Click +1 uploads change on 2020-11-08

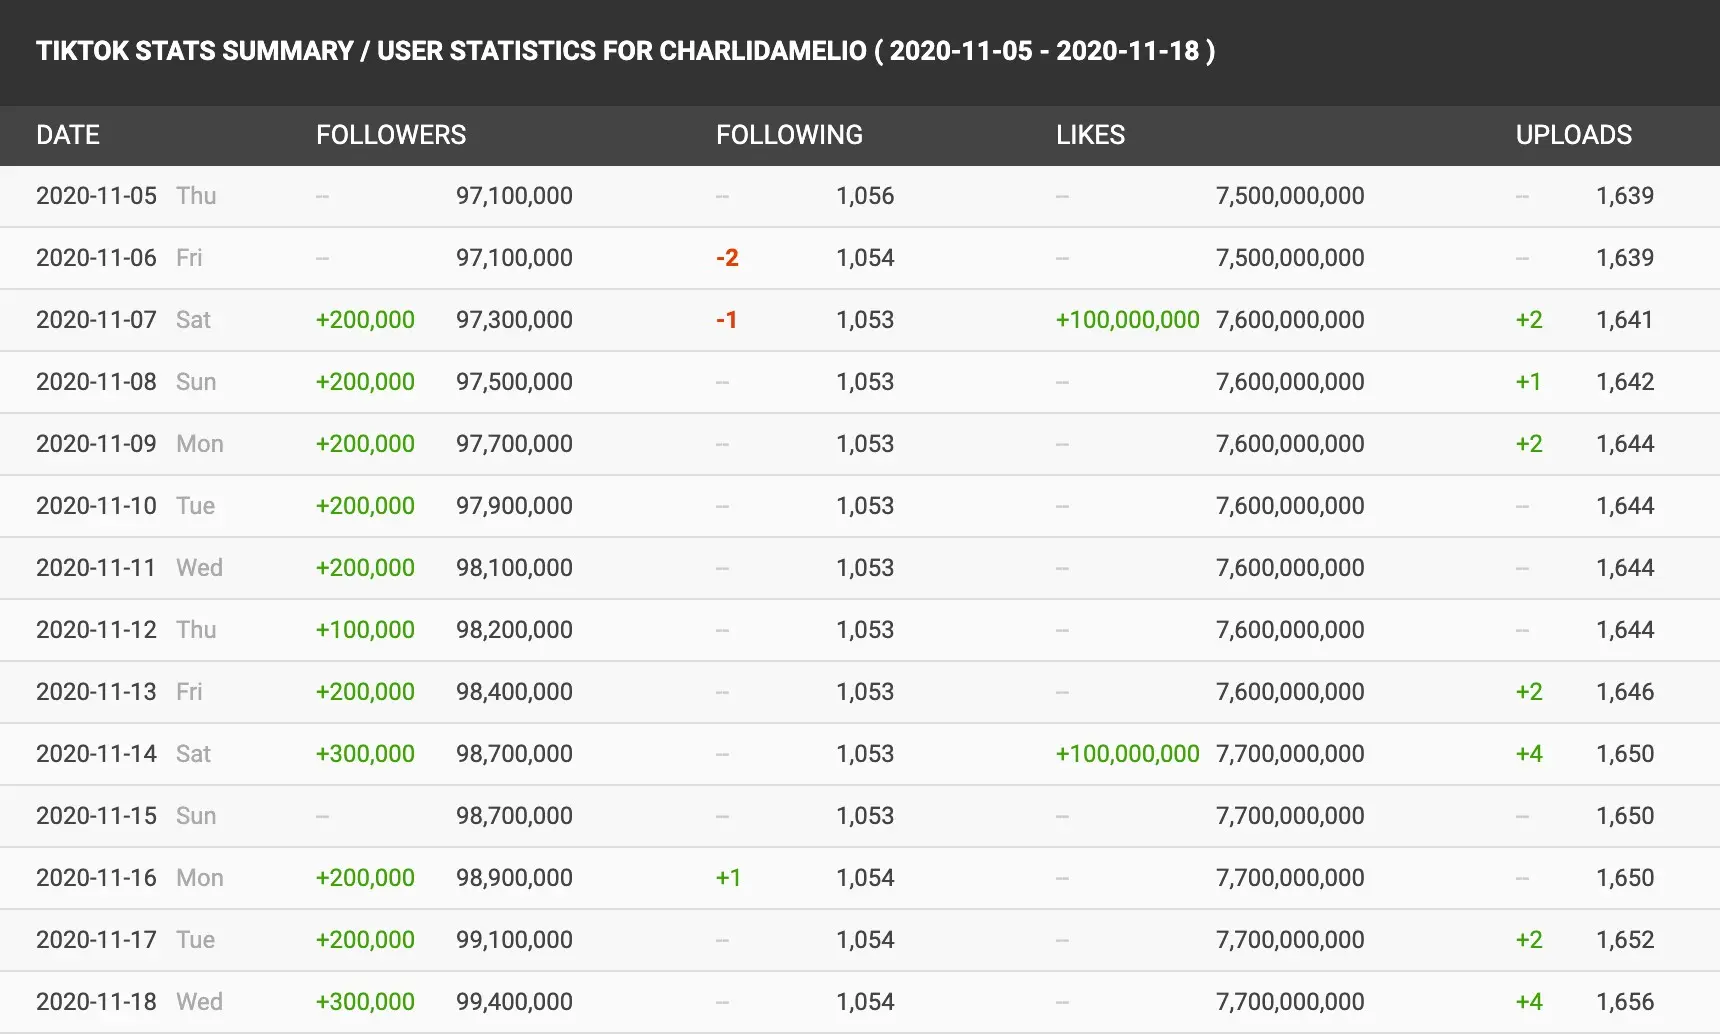[1528, 382]
